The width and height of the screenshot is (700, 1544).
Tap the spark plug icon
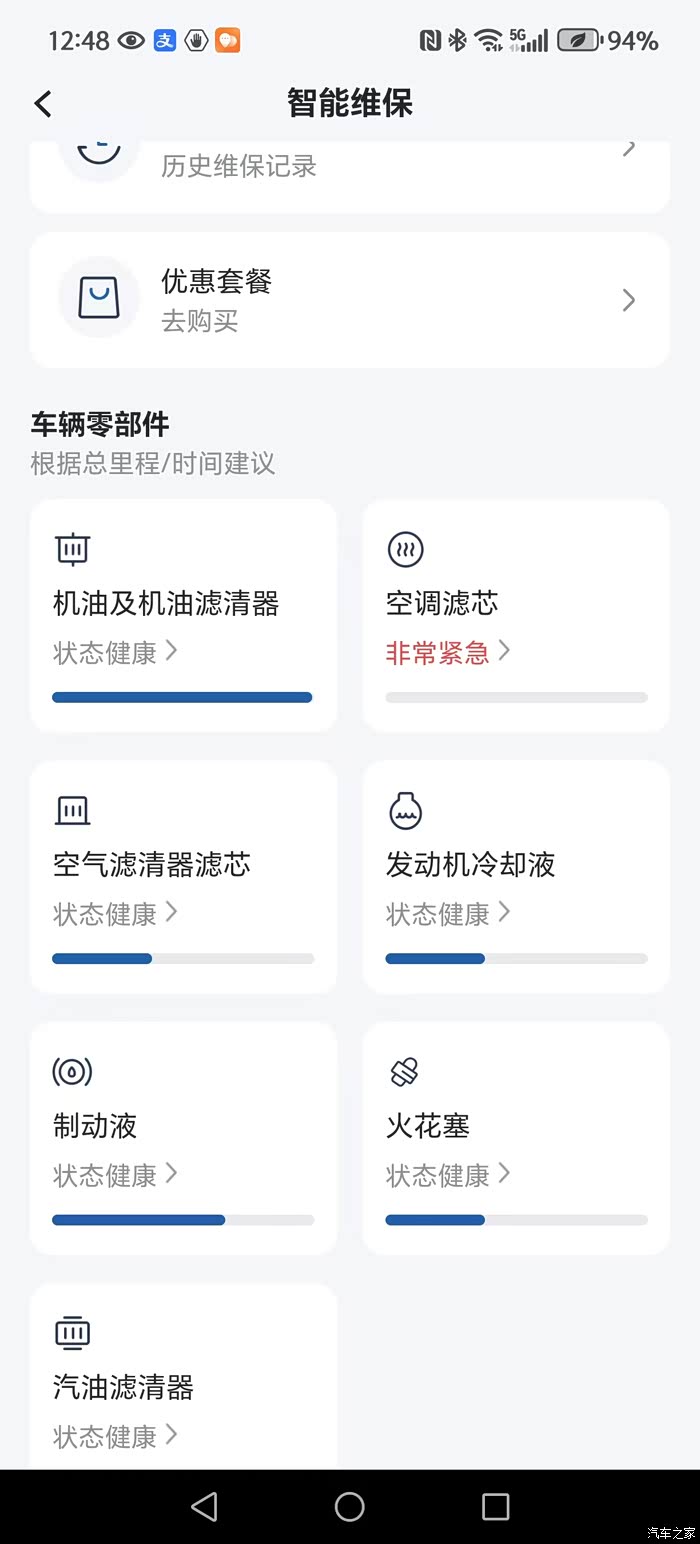(404, 1072)
